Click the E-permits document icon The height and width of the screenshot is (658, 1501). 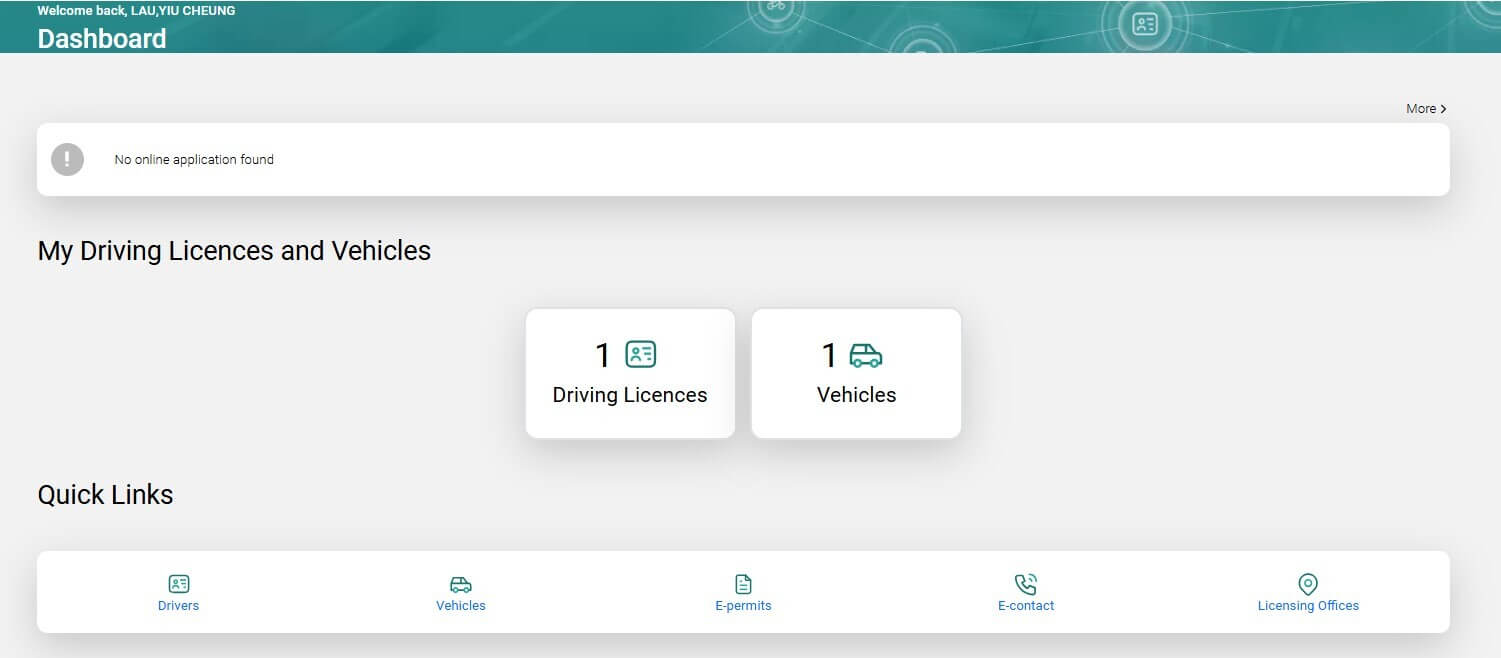pos(743,584)
